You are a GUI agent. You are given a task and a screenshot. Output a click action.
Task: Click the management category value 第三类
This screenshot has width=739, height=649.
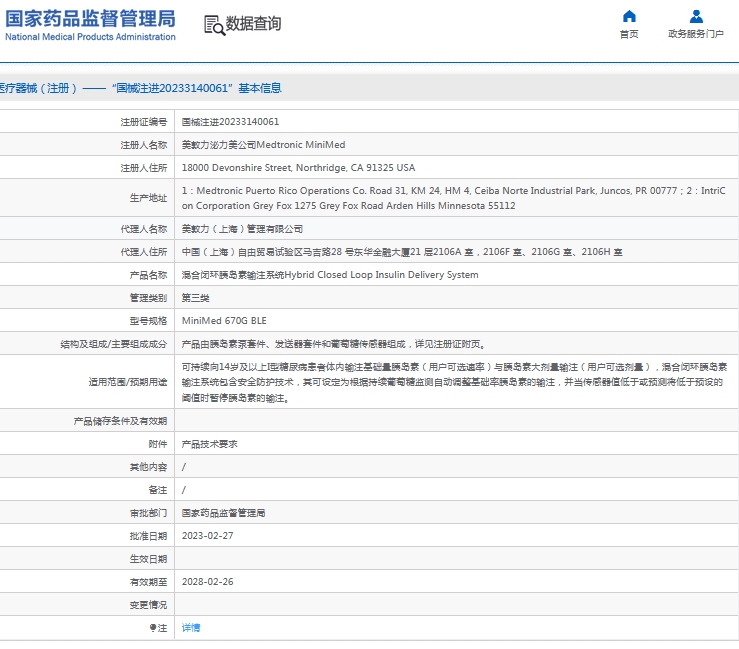click(x=196, y=298)
